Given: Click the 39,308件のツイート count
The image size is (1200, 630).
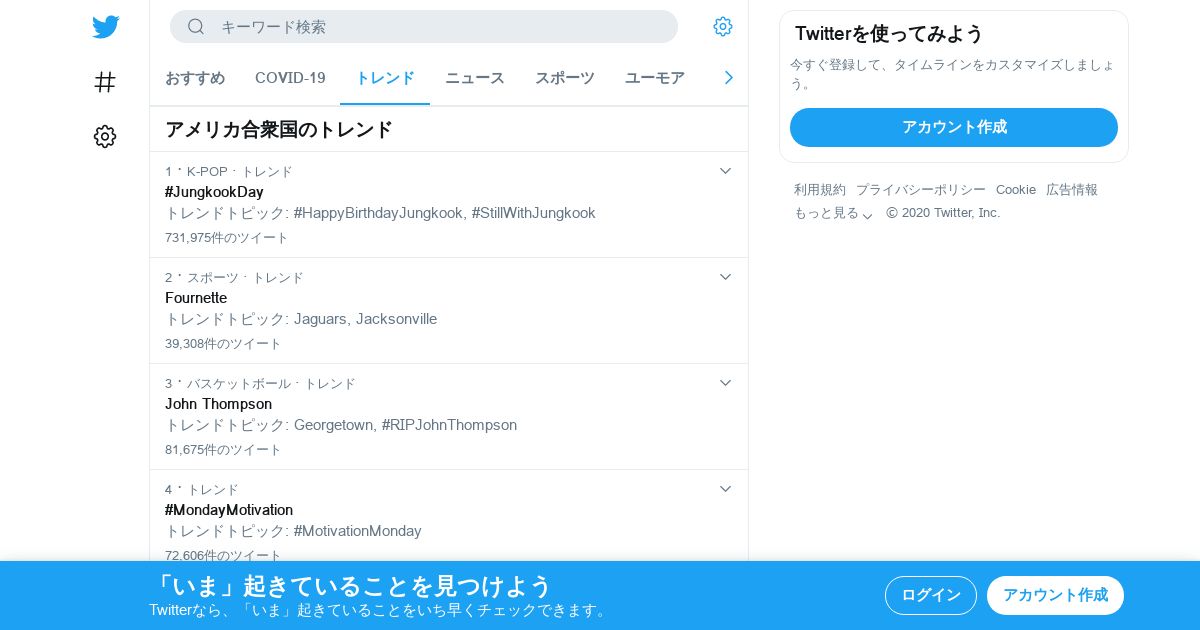Looking at the screenshot, I should pos(223,344).
